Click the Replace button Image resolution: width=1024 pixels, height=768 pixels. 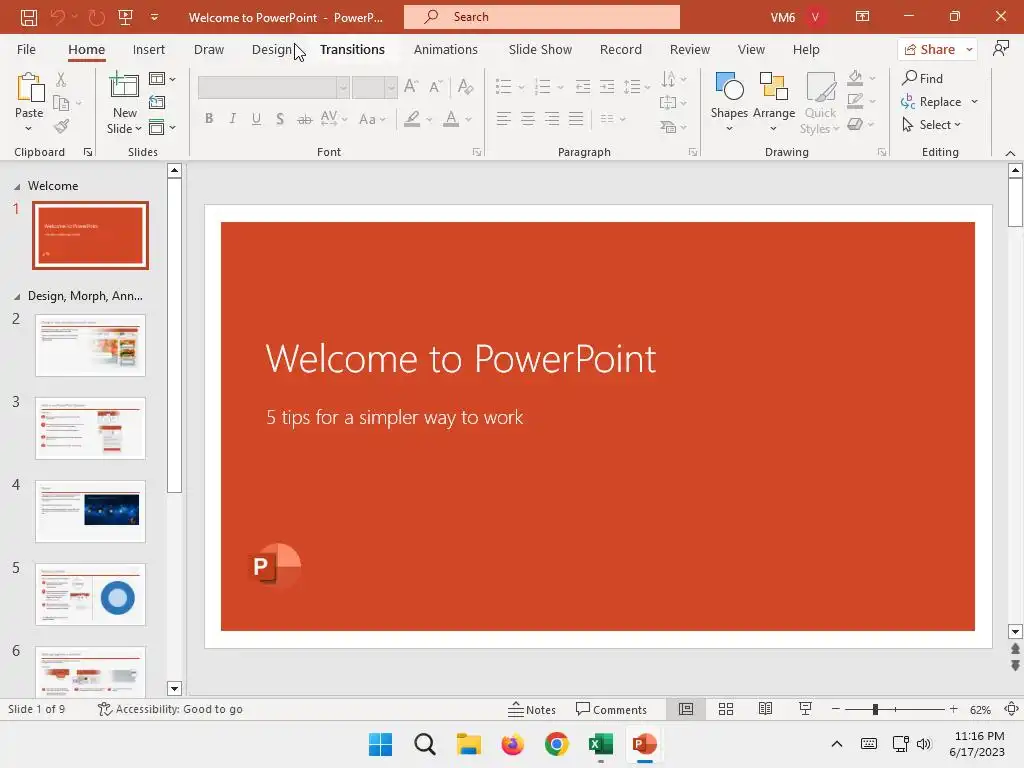(931, 102)
